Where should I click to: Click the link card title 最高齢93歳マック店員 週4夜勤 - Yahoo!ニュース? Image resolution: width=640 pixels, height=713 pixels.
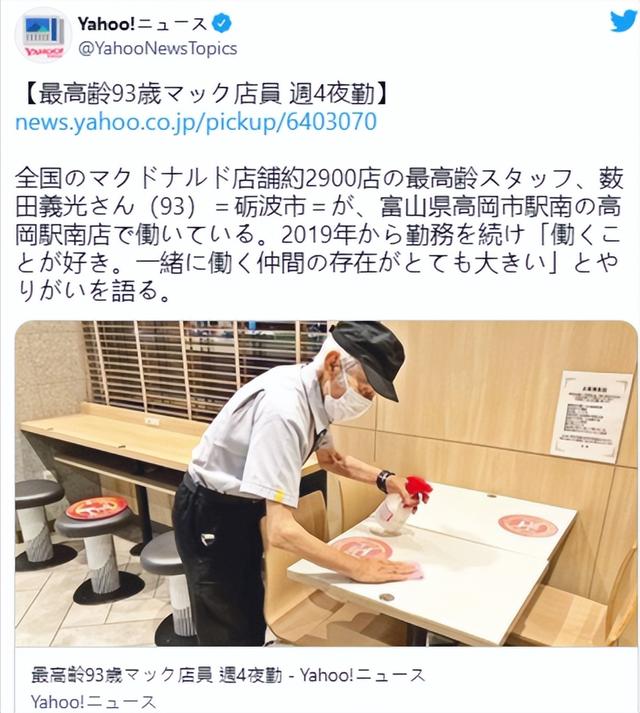[x=228, y=675]
